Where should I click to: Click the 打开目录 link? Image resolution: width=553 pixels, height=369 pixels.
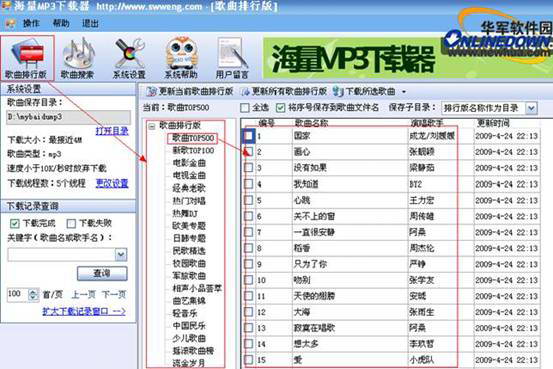(112, 131)
